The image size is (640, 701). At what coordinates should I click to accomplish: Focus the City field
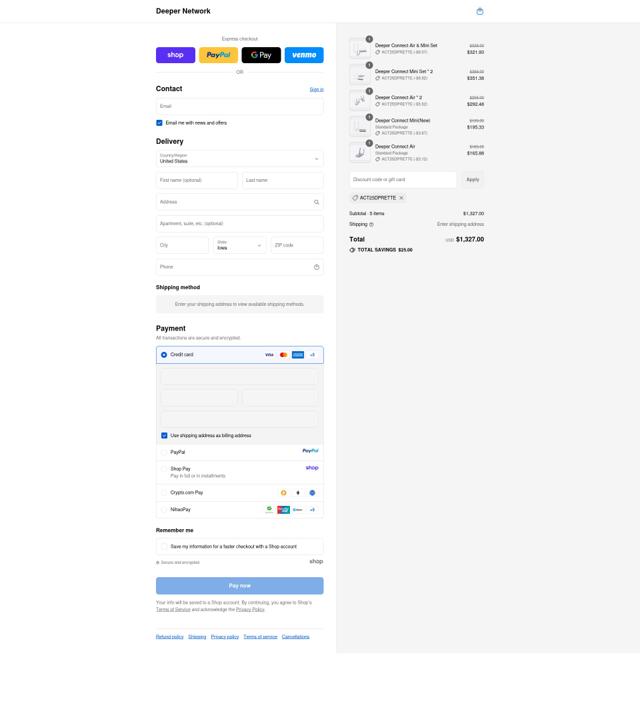coord(182,245)
